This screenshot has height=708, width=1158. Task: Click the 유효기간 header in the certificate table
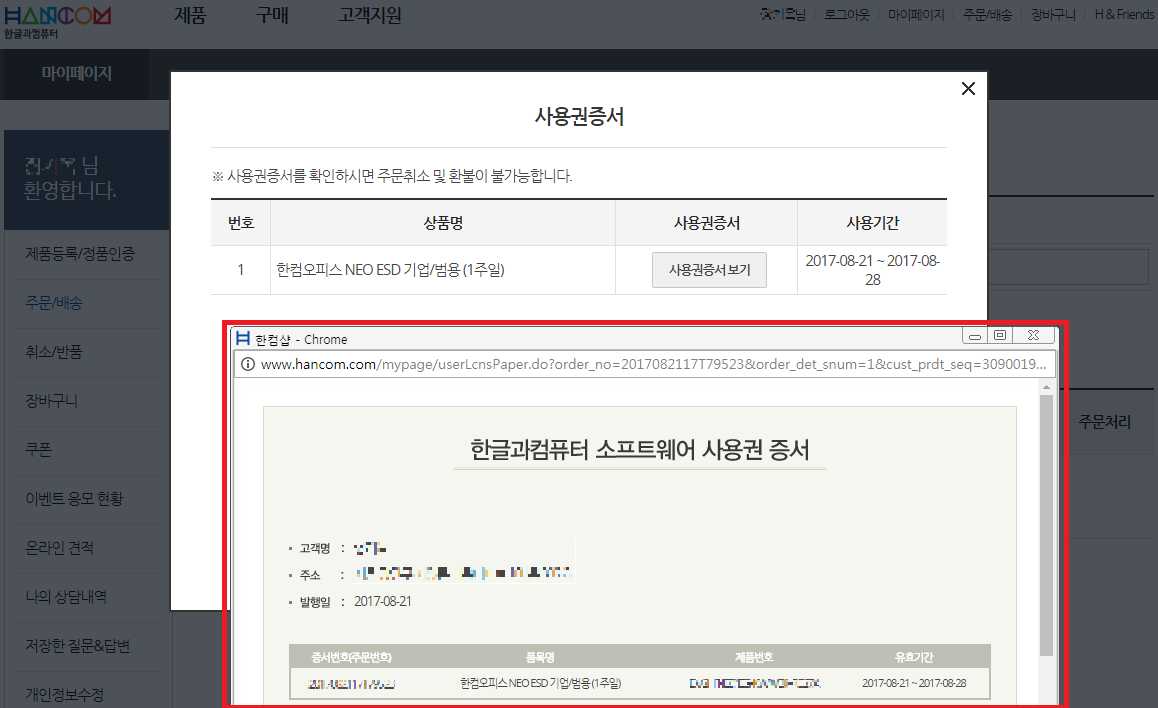click(914, 657)
